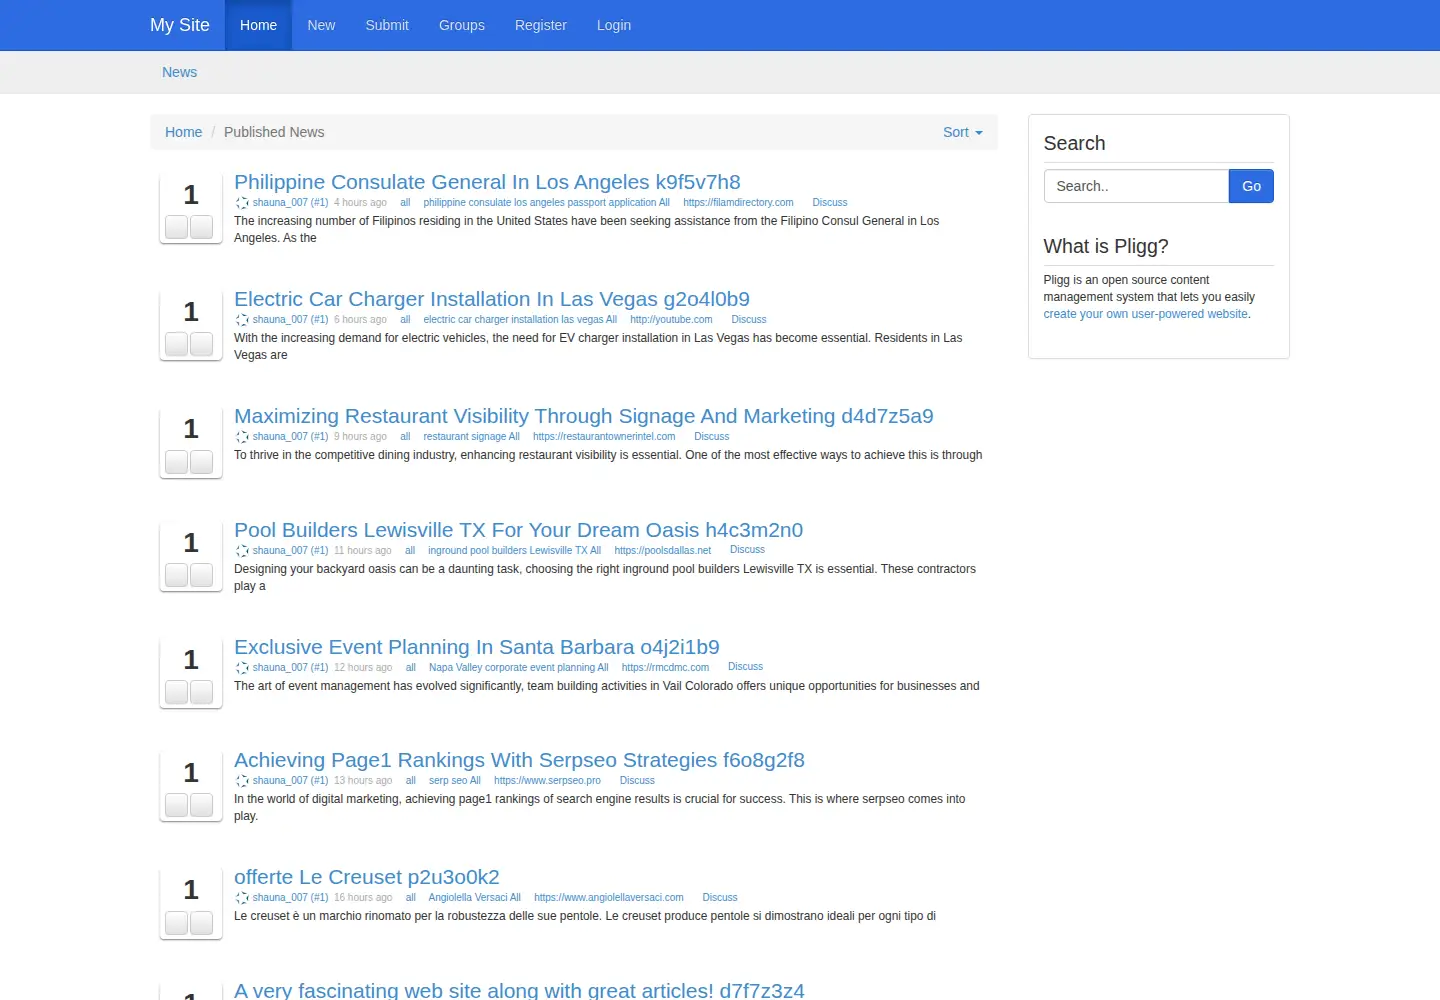The image size is (1440, 1000).
Task: Click the avatar icon in the Electric Car Charger story
Action: [x=242, y=320]
